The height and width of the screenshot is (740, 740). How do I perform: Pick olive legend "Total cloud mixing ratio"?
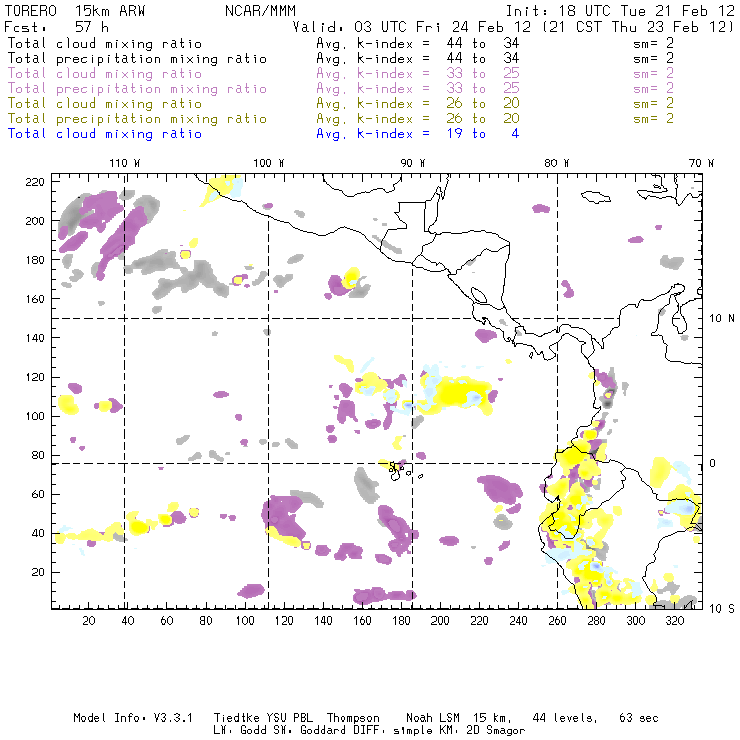tap(105, 104)
